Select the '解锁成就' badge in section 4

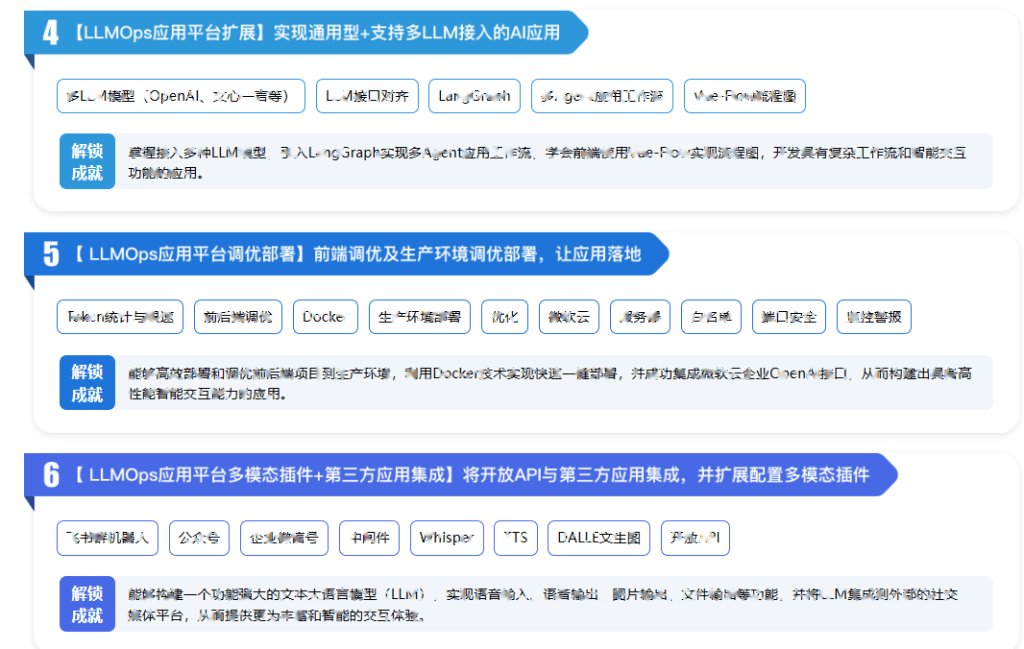[89, 161]
